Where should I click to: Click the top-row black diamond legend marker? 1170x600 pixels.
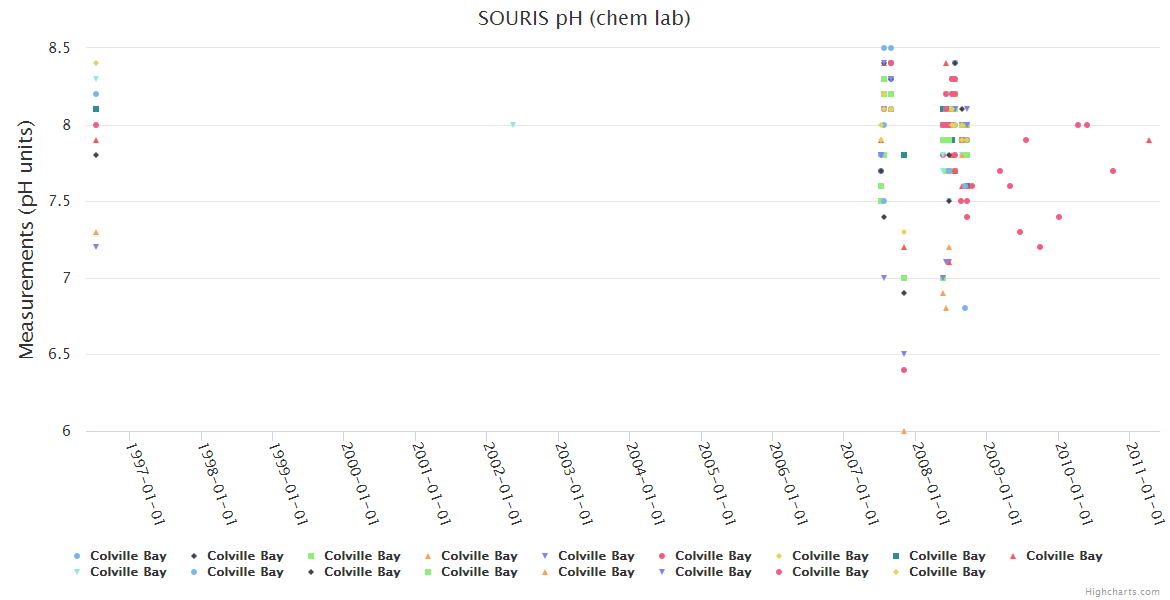(x=194, y=556)
